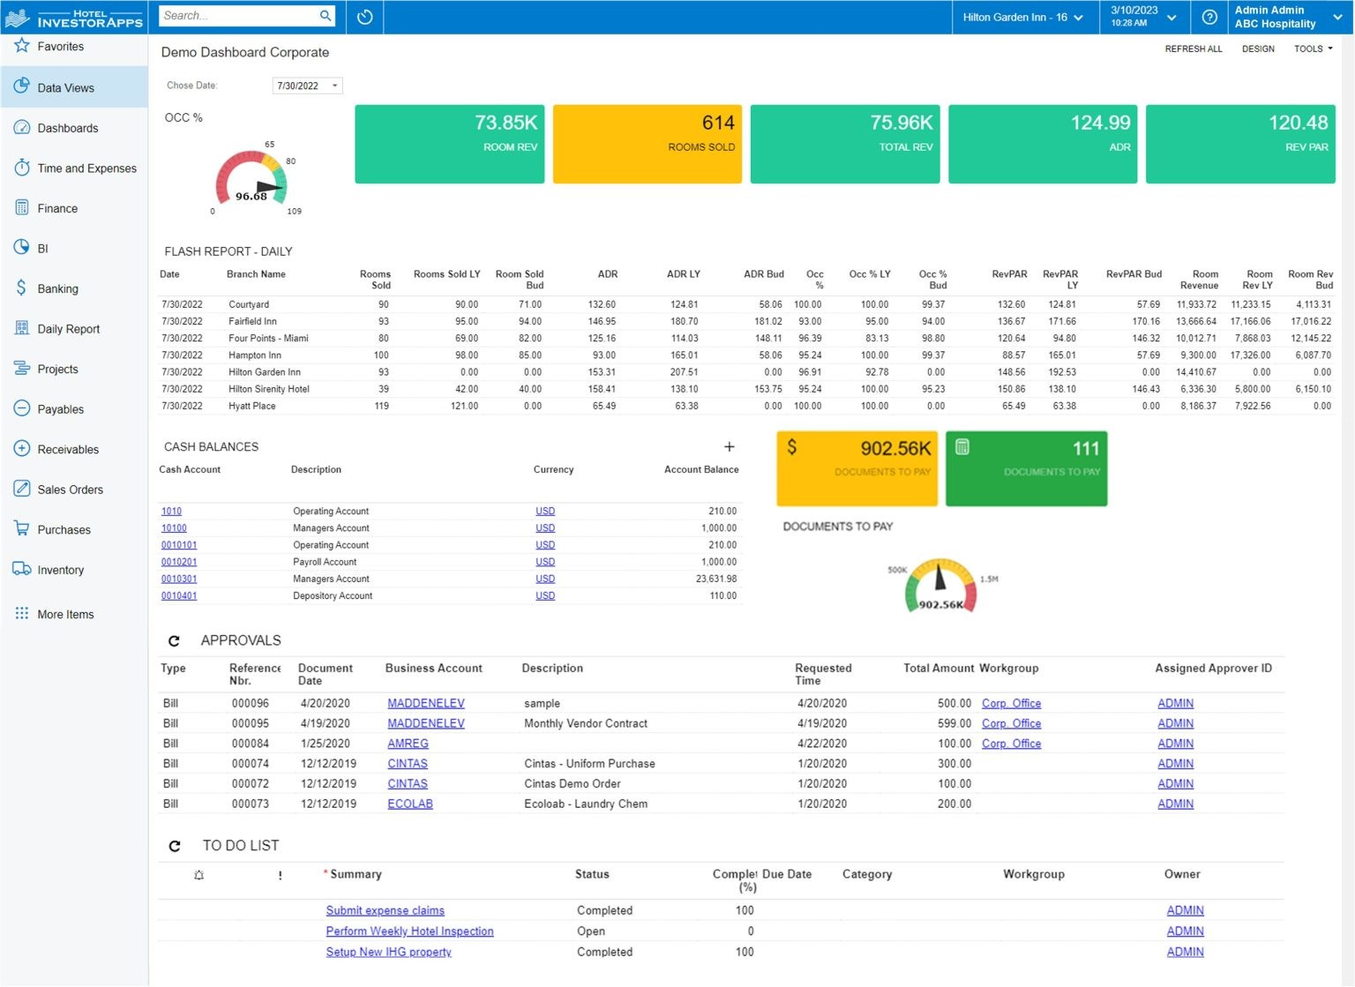Image resolution: width=1355 pixels, height=987 pixels.
Task: Click inside the Search field
Action: (240, 16)
